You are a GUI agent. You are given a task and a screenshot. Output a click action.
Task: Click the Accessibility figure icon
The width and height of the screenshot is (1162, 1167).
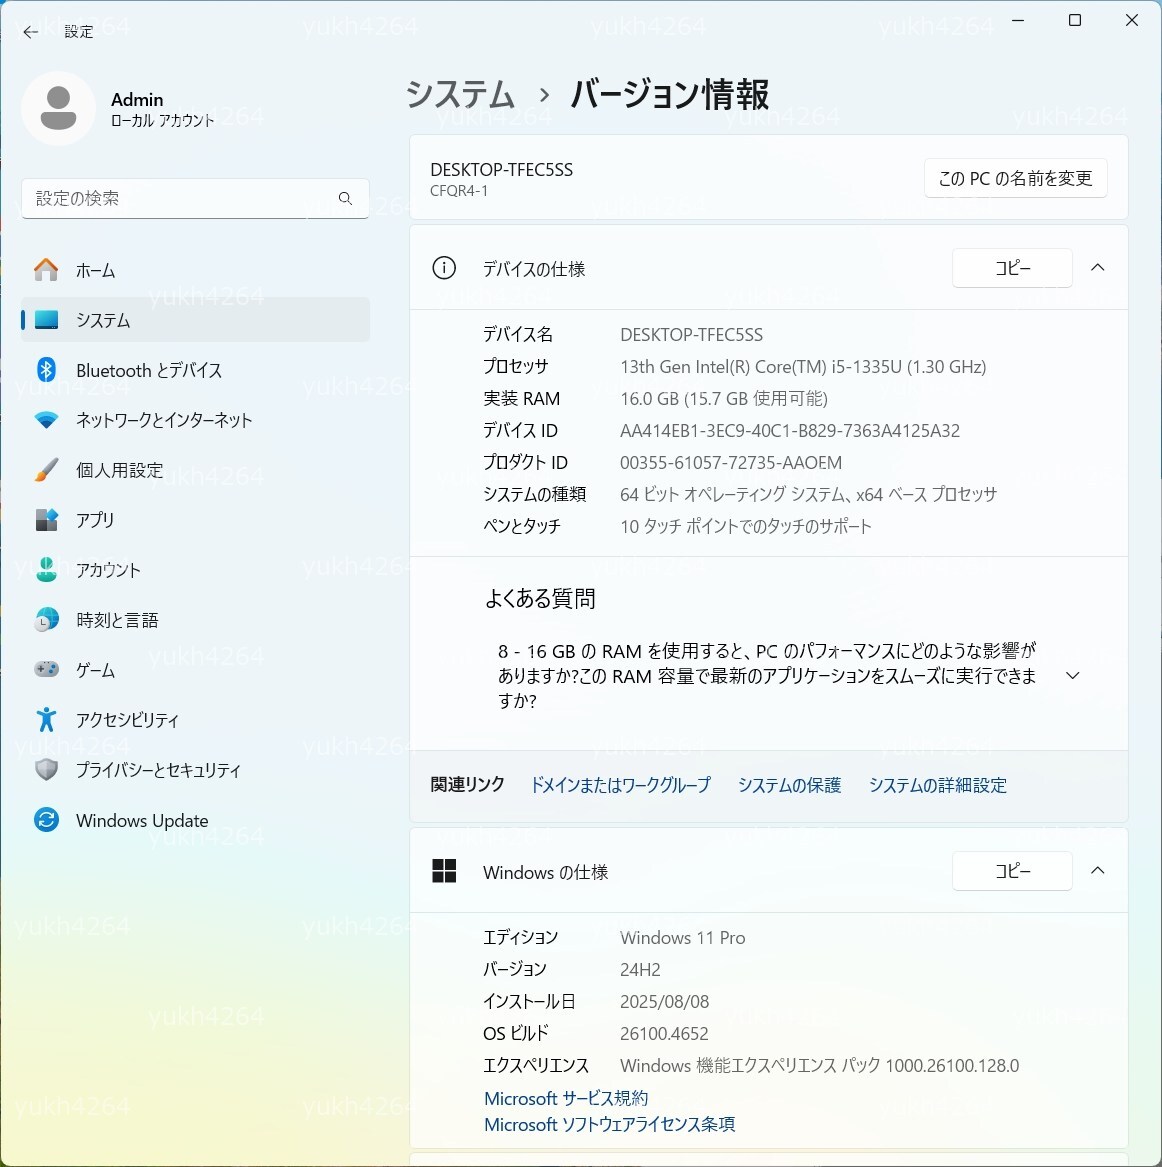point(46,720)
